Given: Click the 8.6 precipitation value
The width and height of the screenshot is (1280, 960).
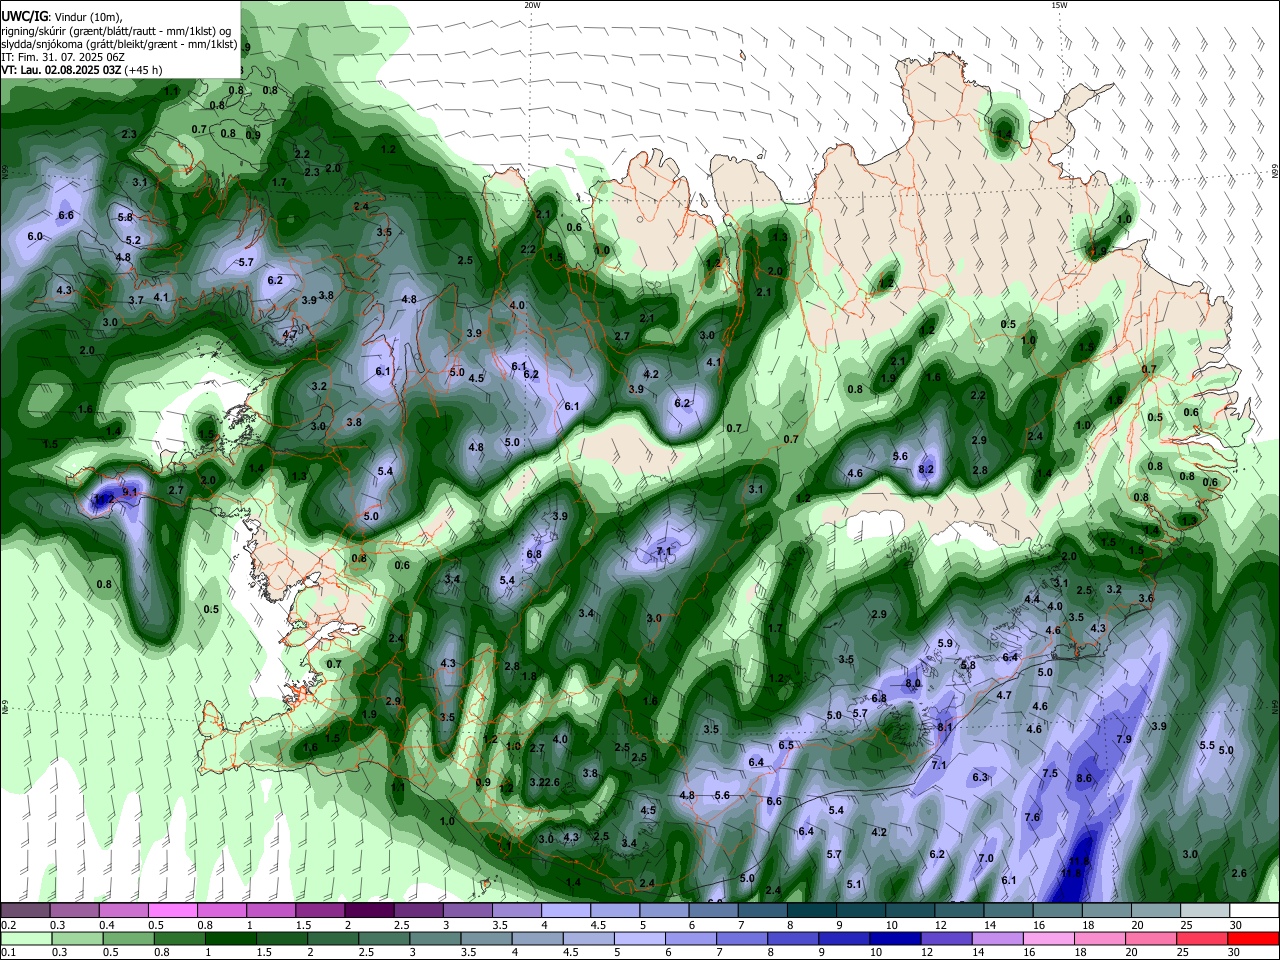Looking at the screenshot, I should [1084, 778].
